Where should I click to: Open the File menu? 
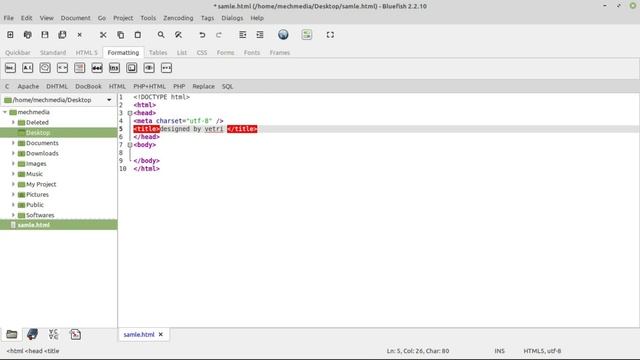pos(9,18)
